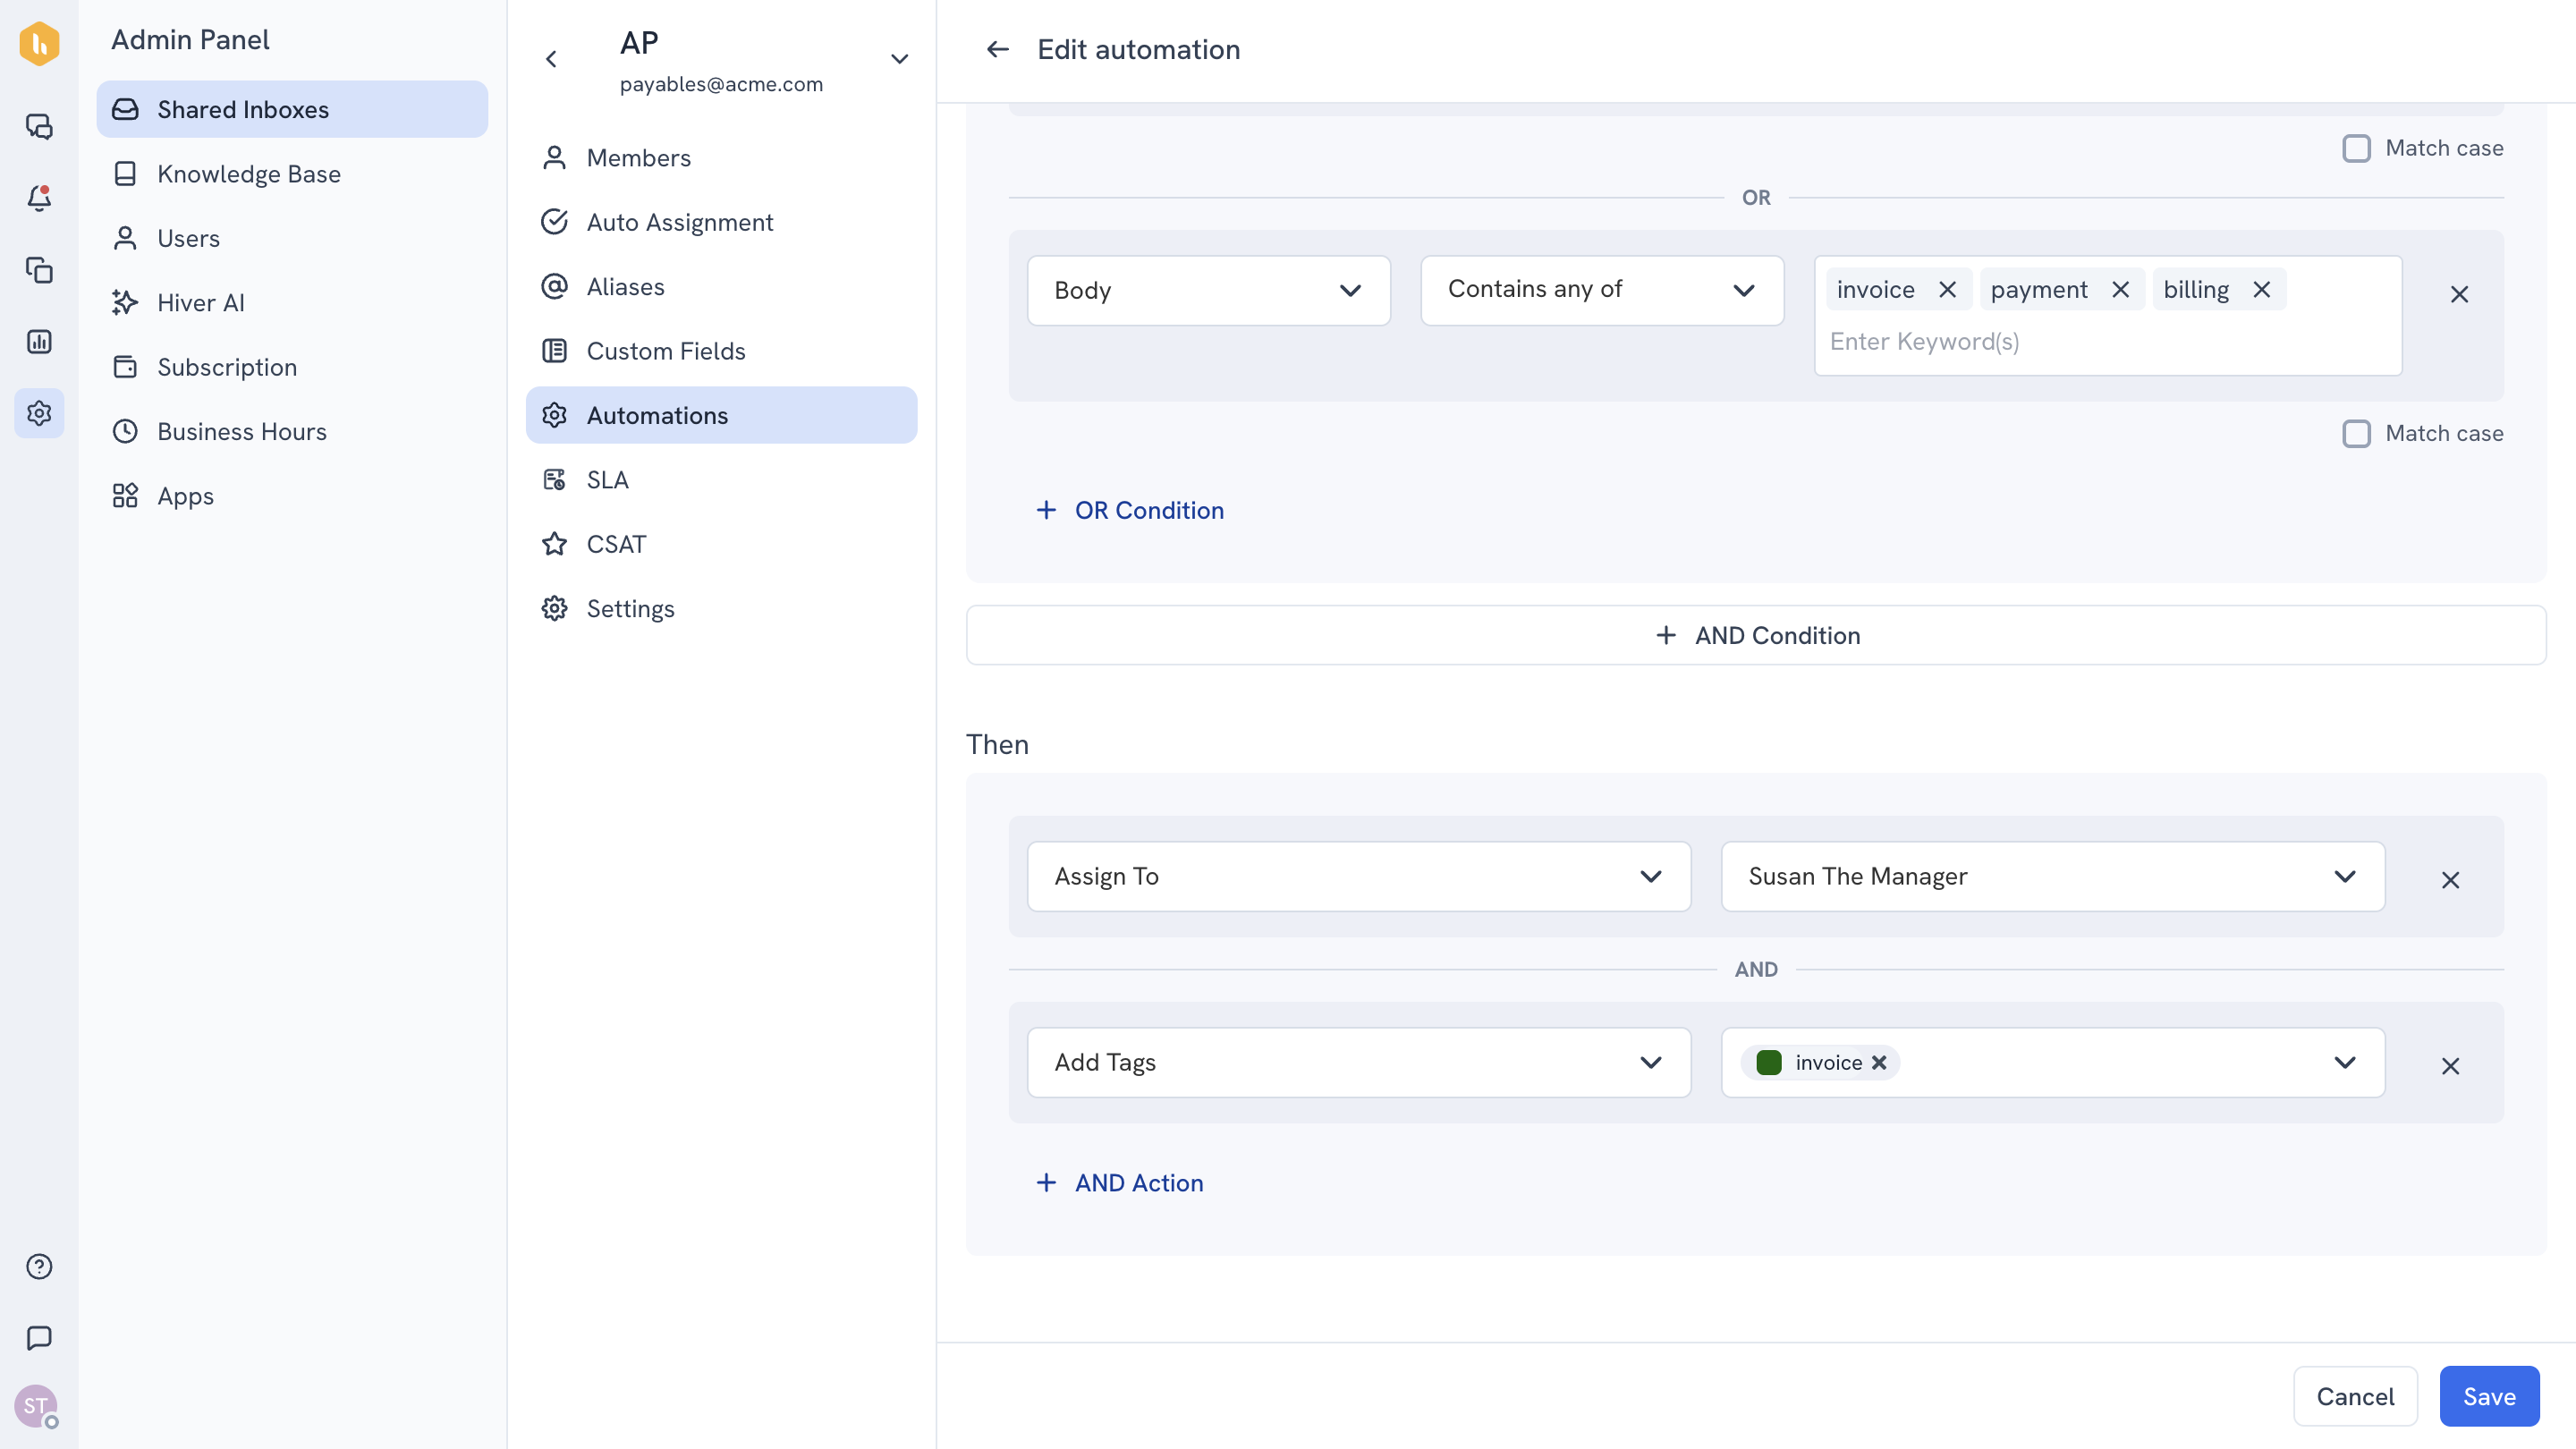Open the Contains any of dropdown

coord(1601,290)
